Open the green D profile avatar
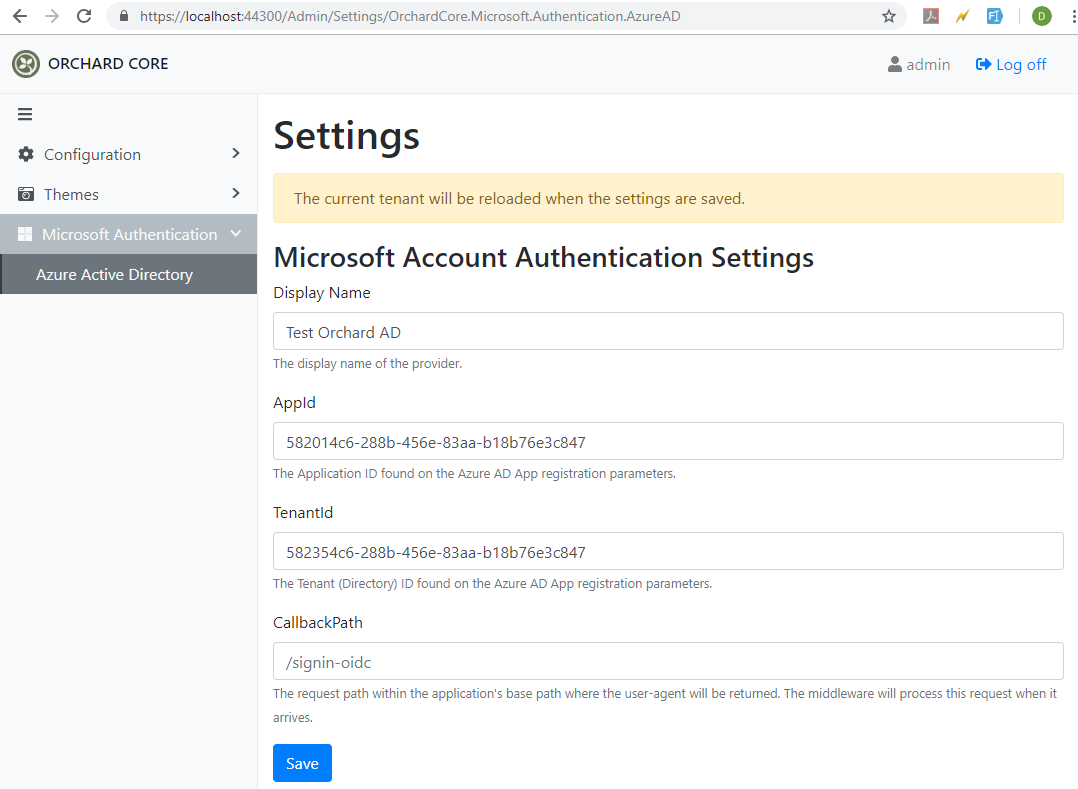 pyautogui.click(x=1042, y=16)
